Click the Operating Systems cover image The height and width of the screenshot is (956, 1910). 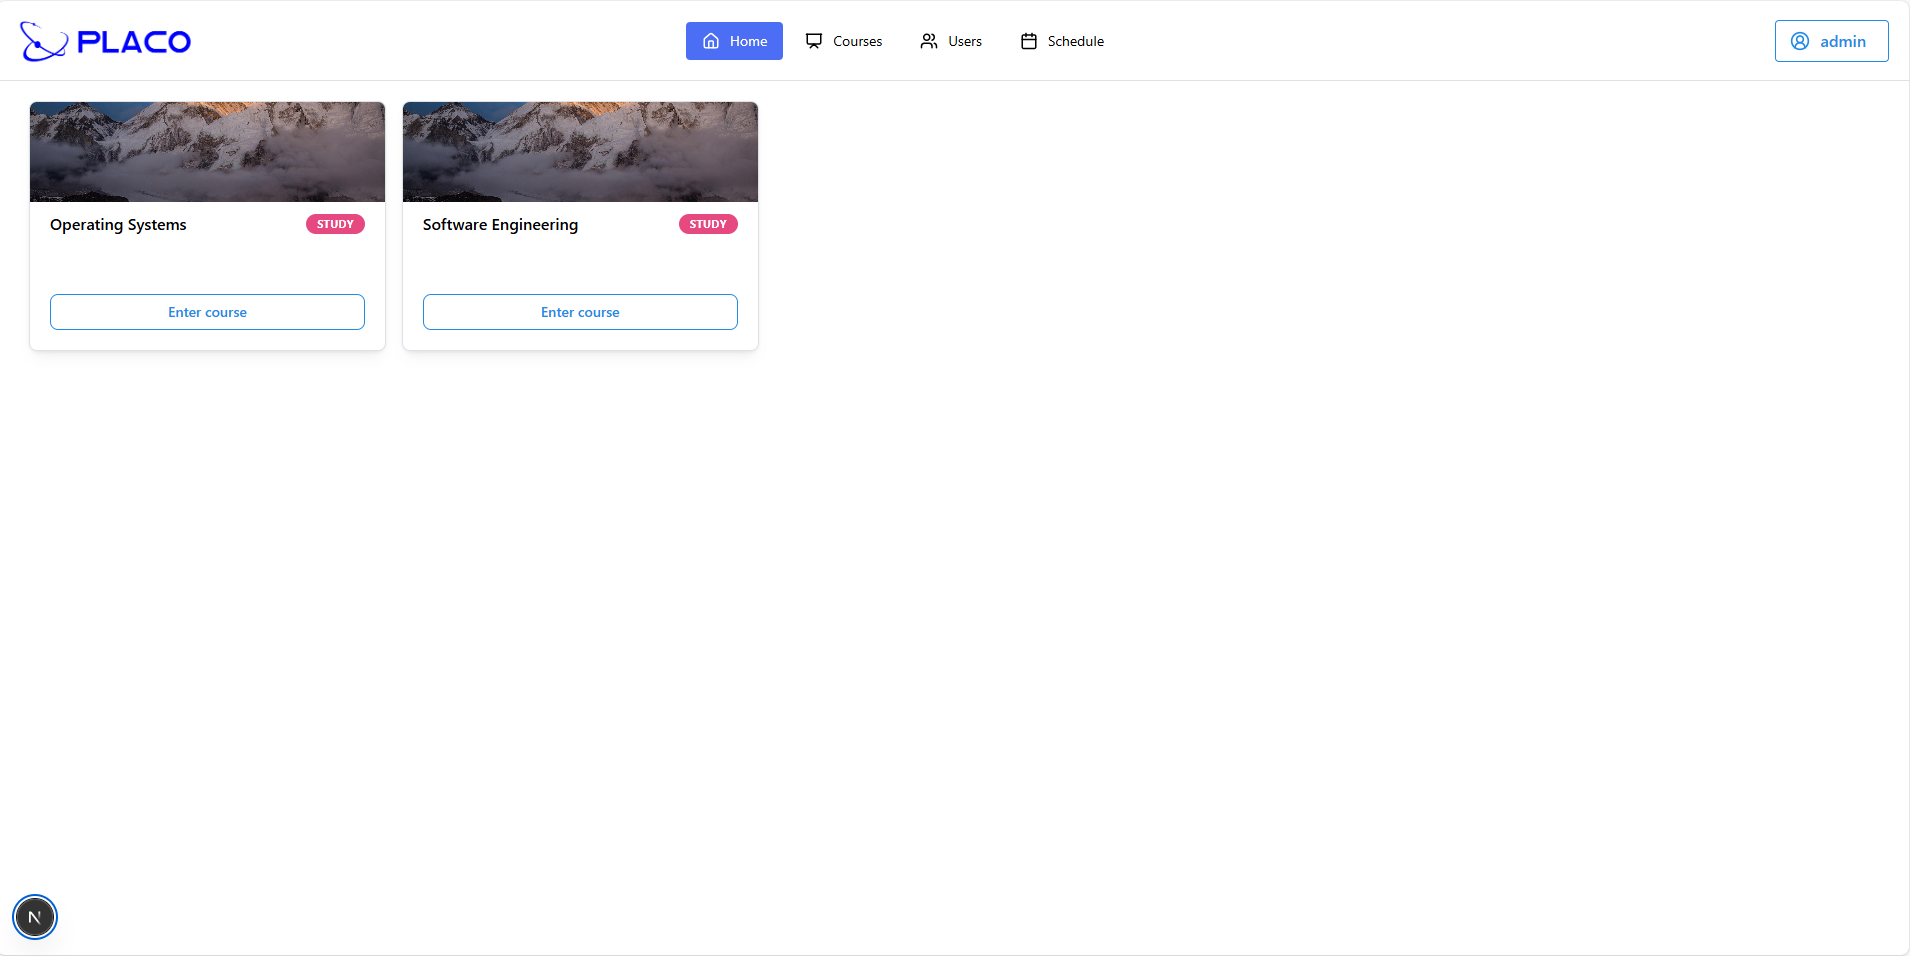click(207, 152)
